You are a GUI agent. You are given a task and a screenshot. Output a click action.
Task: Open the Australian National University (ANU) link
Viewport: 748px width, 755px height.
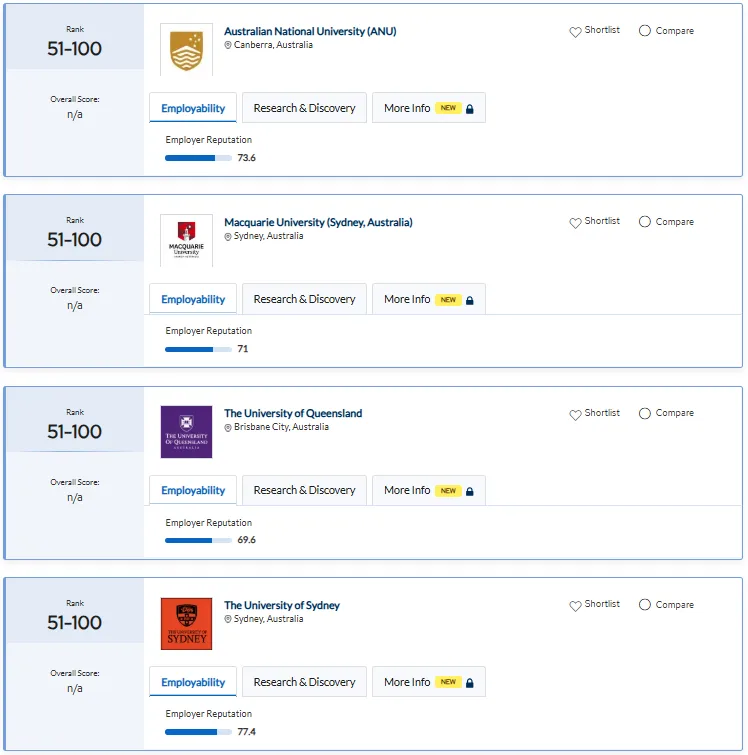tap(310, 31)
